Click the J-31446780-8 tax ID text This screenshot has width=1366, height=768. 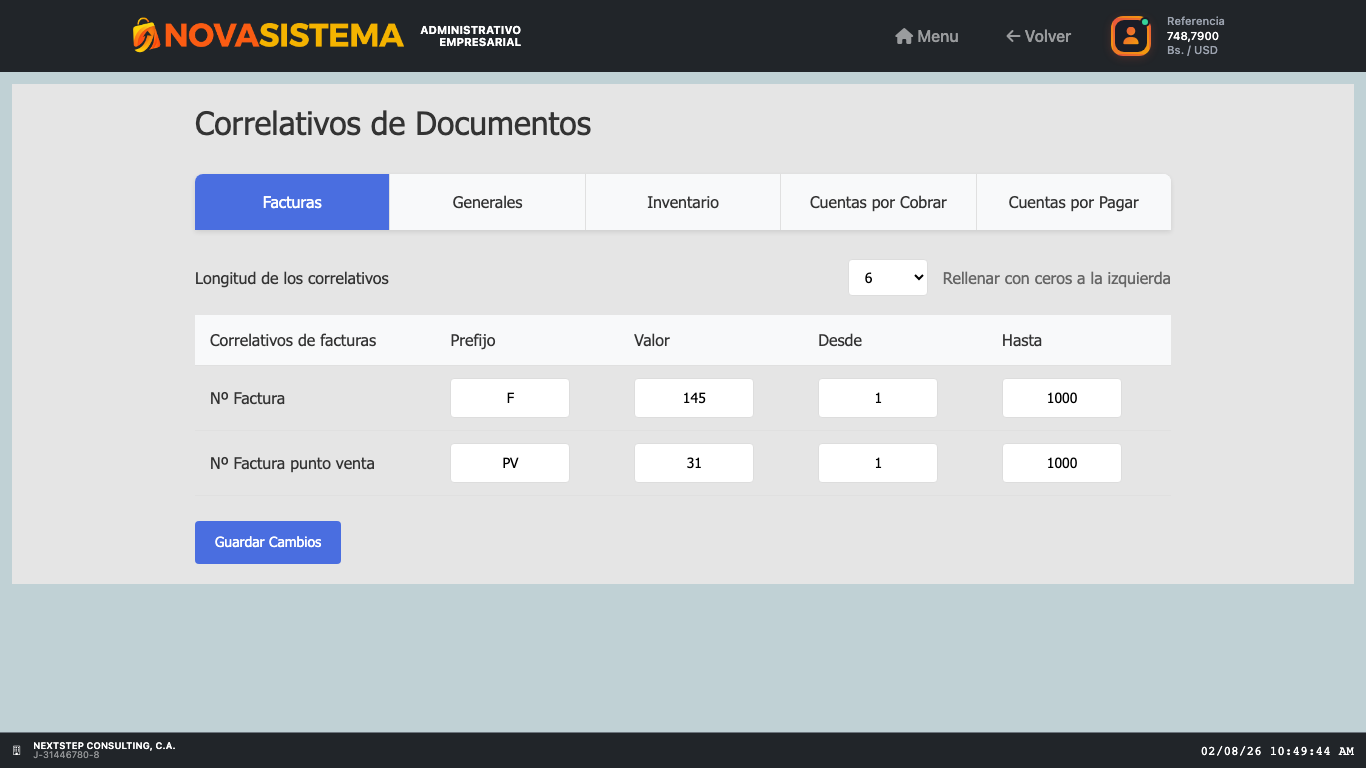[x=66, y=755]
